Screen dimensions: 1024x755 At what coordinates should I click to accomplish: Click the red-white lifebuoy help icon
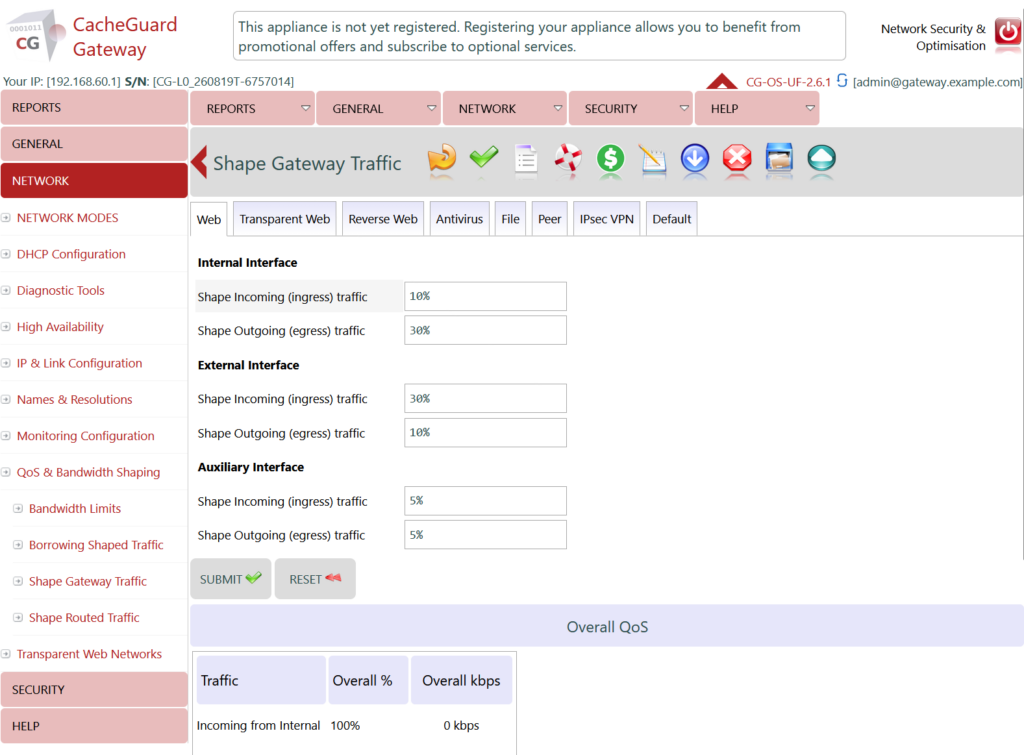click(x=568, y=158)
